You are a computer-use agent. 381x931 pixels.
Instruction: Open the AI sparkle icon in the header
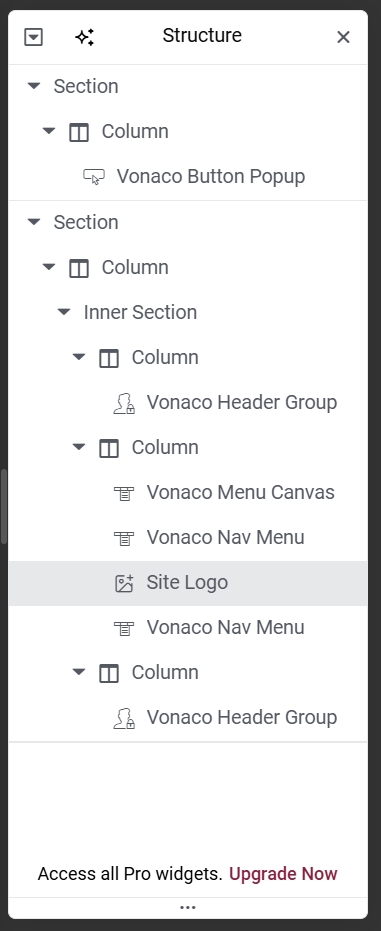[x=85, y=37]
